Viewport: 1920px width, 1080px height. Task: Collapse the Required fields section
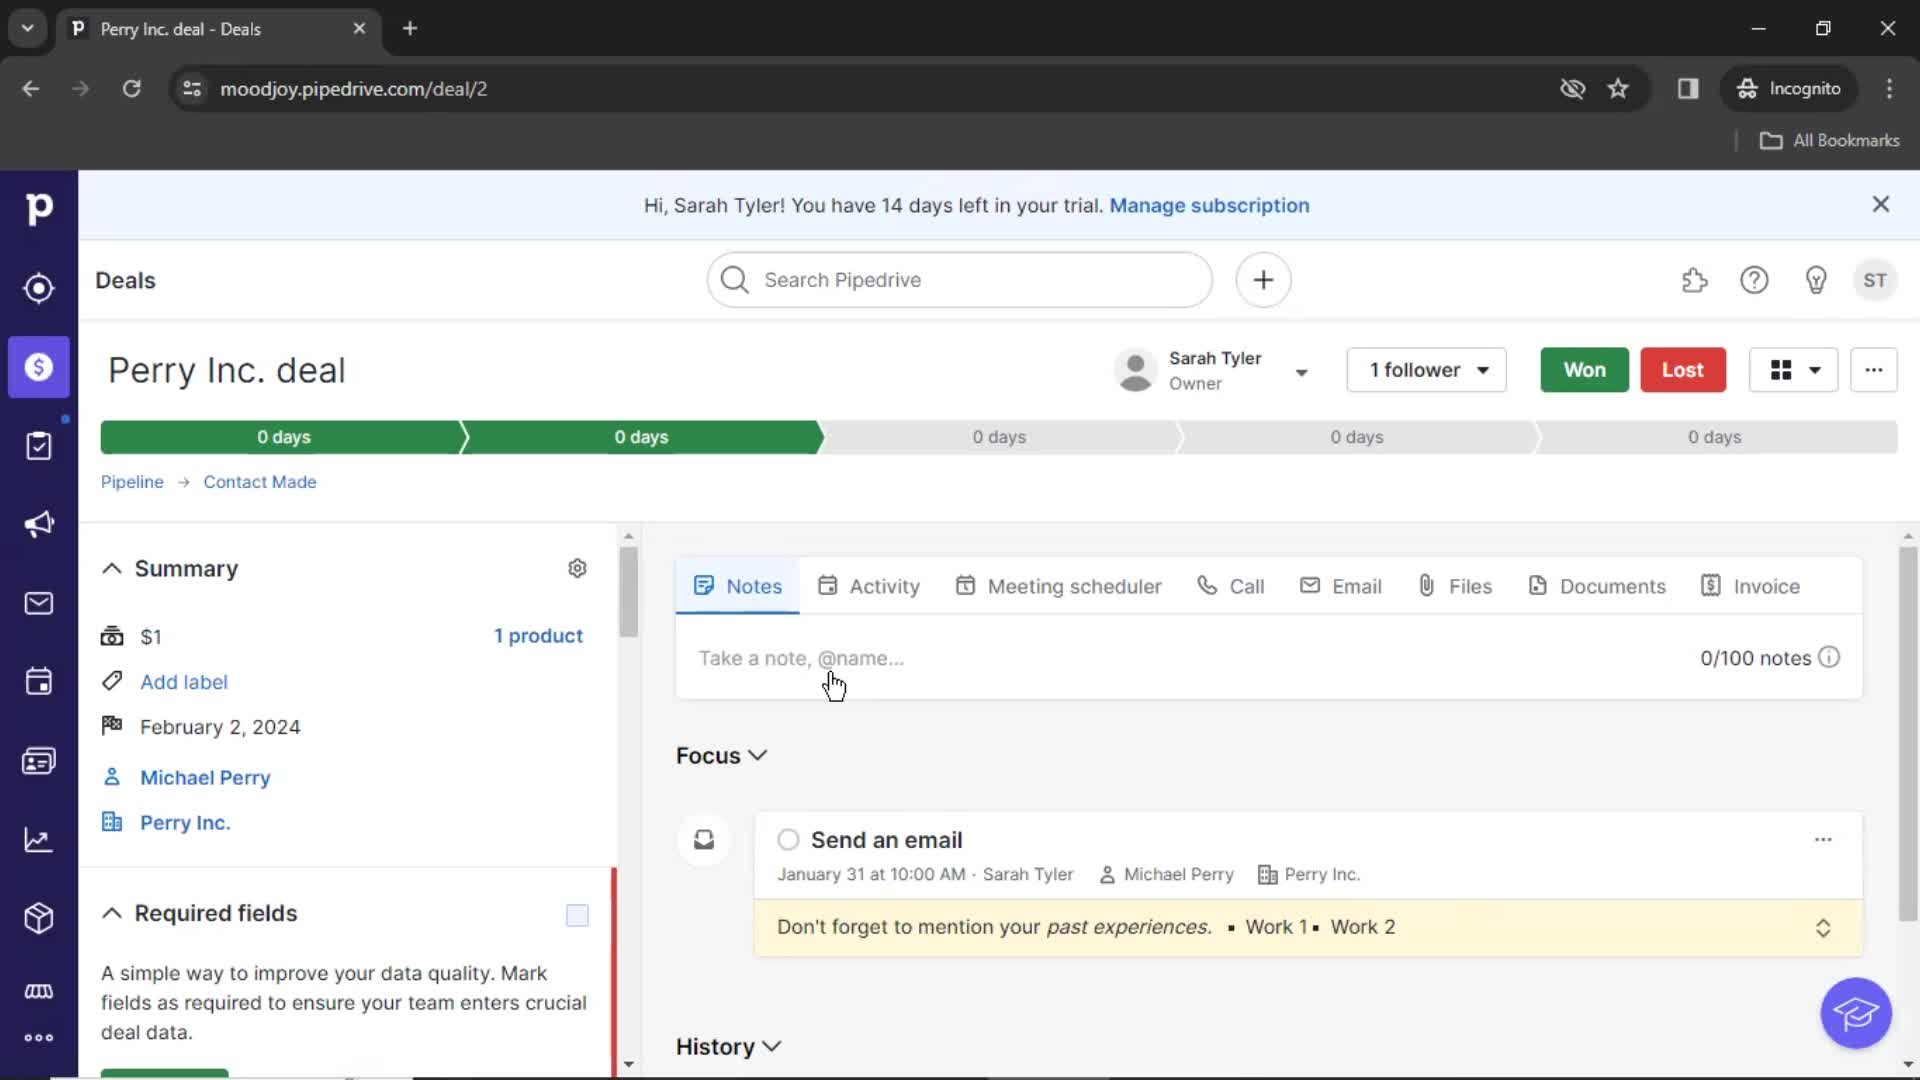point(112,913)
